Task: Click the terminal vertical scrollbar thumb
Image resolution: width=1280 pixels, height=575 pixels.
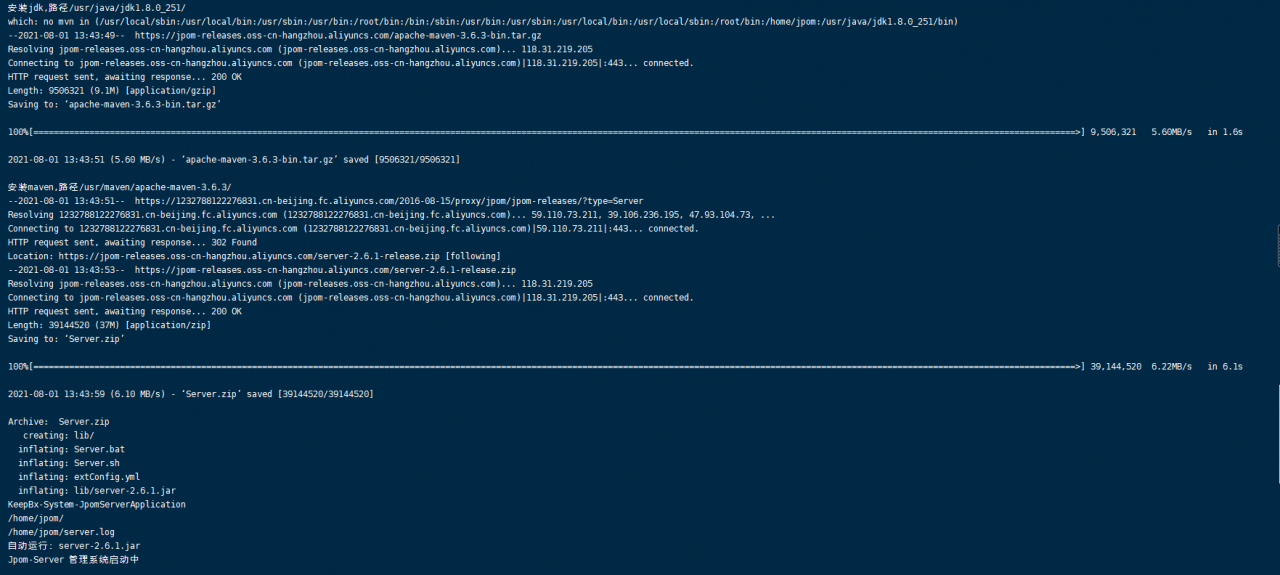Action: coord(1277,246)
